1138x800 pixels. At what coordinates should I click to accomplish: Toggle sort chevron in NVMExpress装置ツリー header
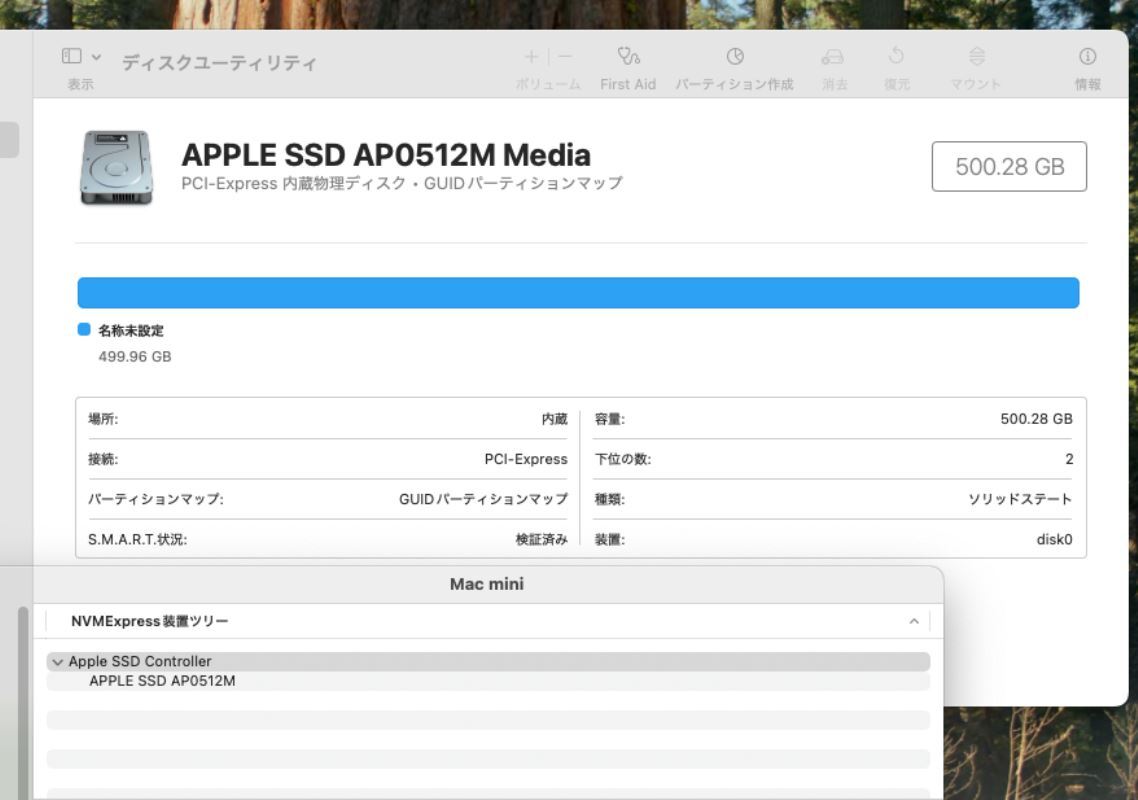point(914,621)
